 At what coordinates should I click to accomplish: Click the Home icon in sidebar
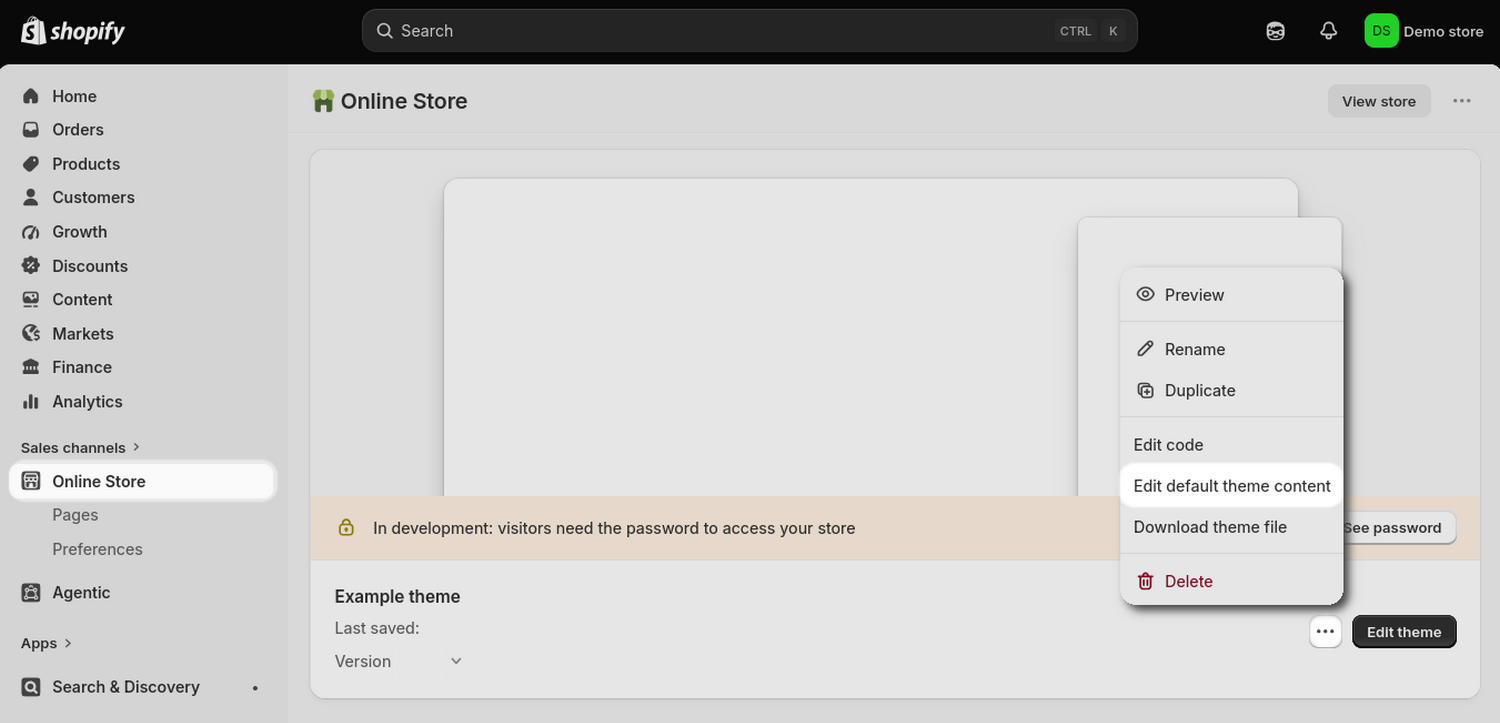31,96
